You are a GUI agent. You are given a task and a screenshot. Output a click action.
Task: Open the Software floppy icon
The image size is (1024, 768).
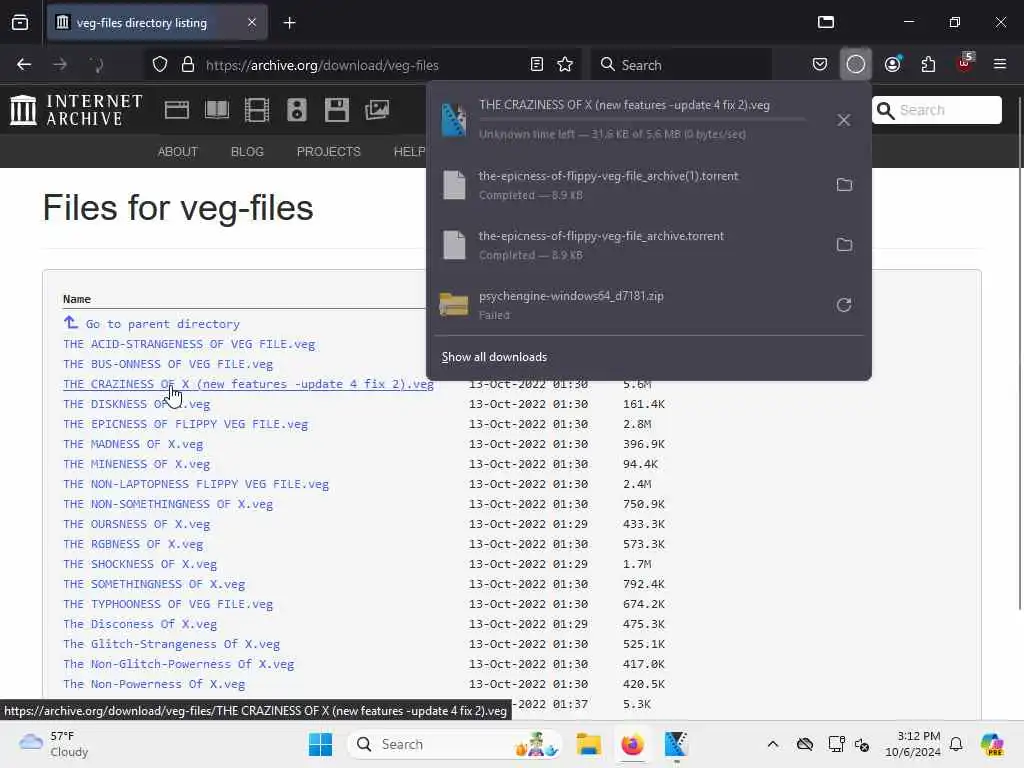coord(337,110)
